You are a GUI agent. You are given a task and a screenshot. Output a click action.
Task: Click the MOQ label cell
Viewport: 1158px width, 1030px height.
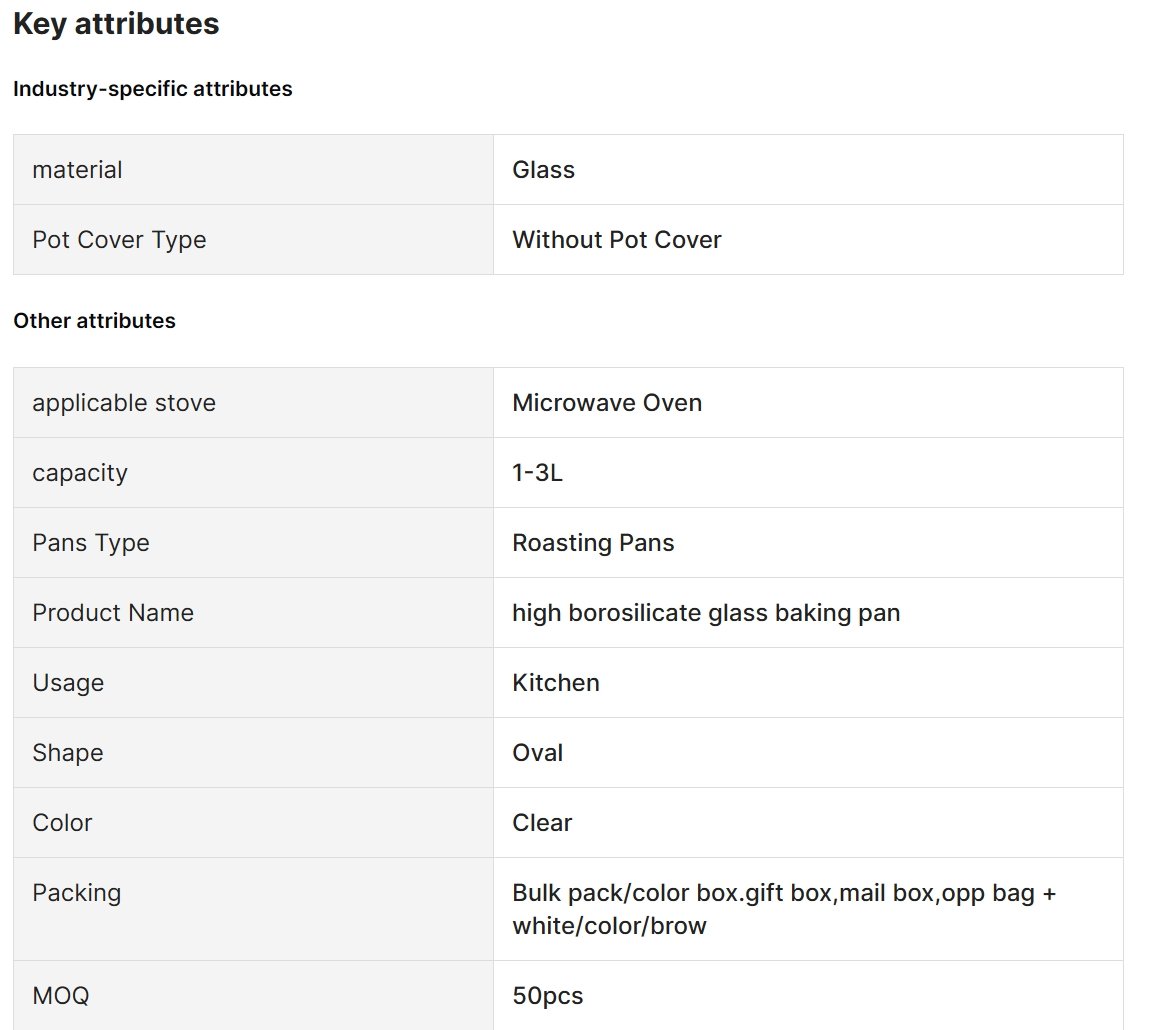click(x=253, y=995)
